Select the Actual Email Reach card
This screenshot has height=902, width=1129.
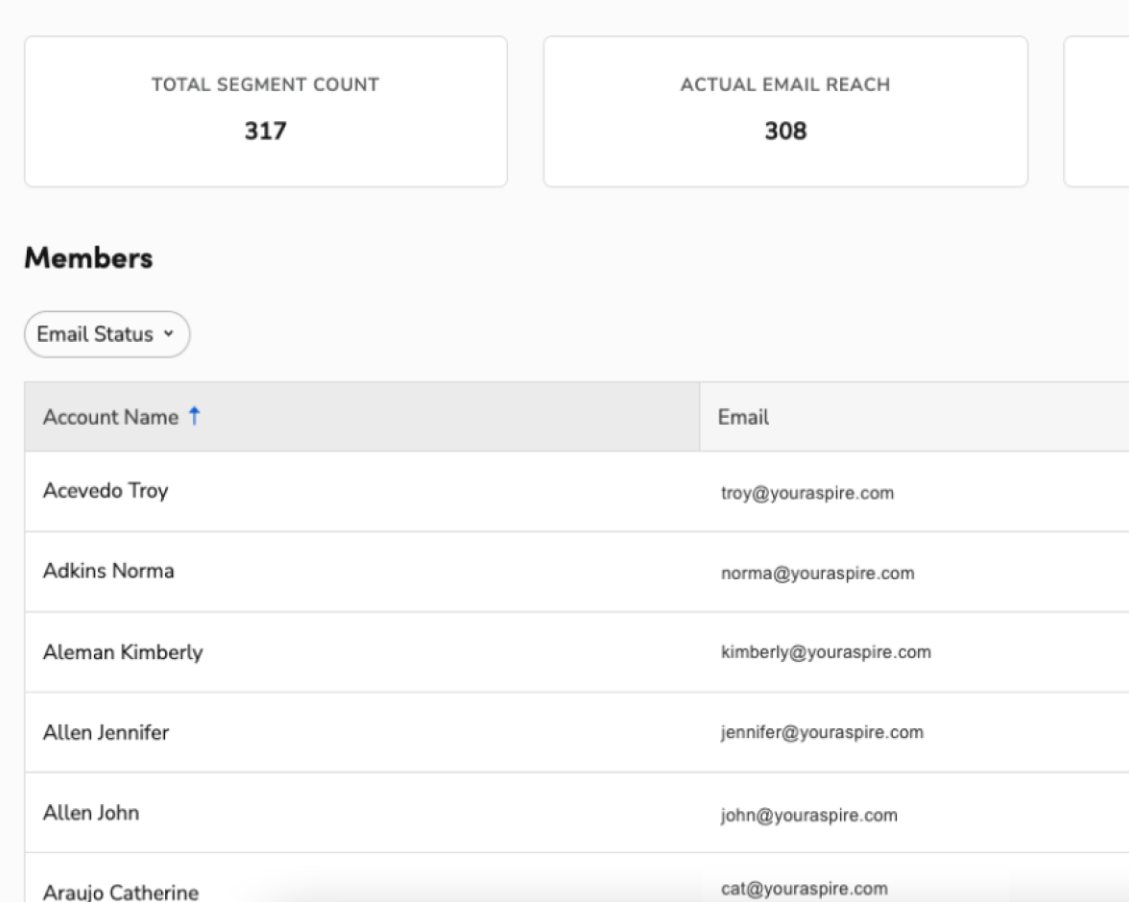785,108
